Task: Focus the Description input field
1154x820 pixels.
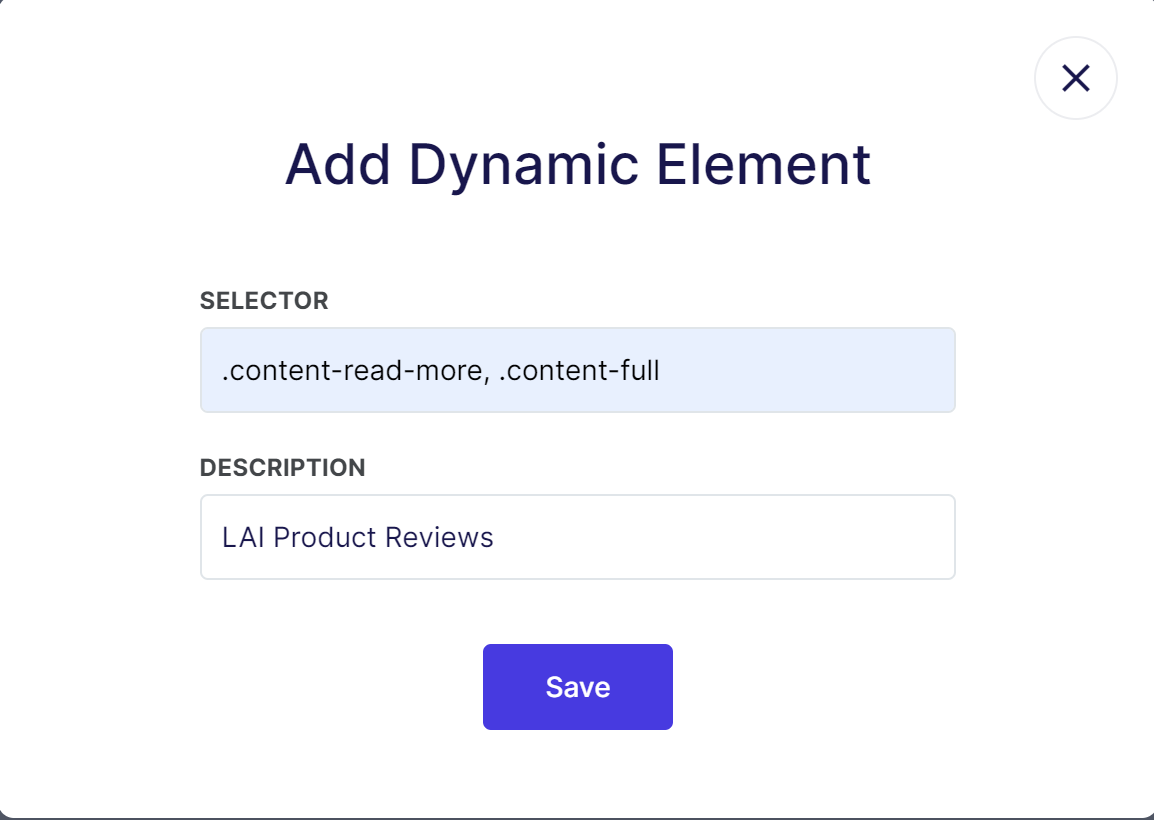Action: [578, 537]
